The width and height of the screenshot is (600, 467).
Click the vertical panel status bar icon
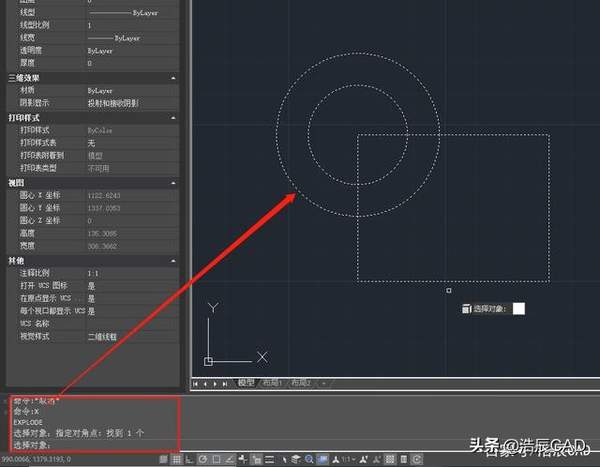click(x=403, y=459)
